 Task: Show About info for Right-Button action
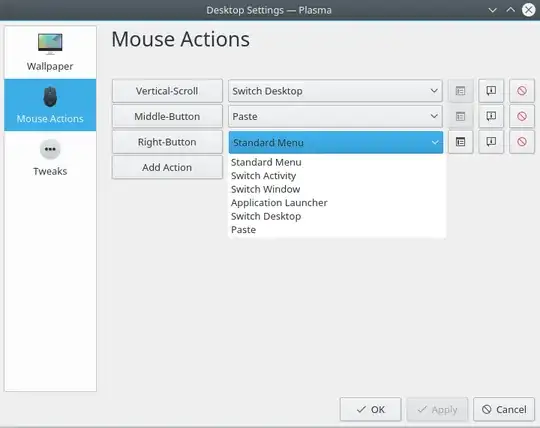pos(491,142)
